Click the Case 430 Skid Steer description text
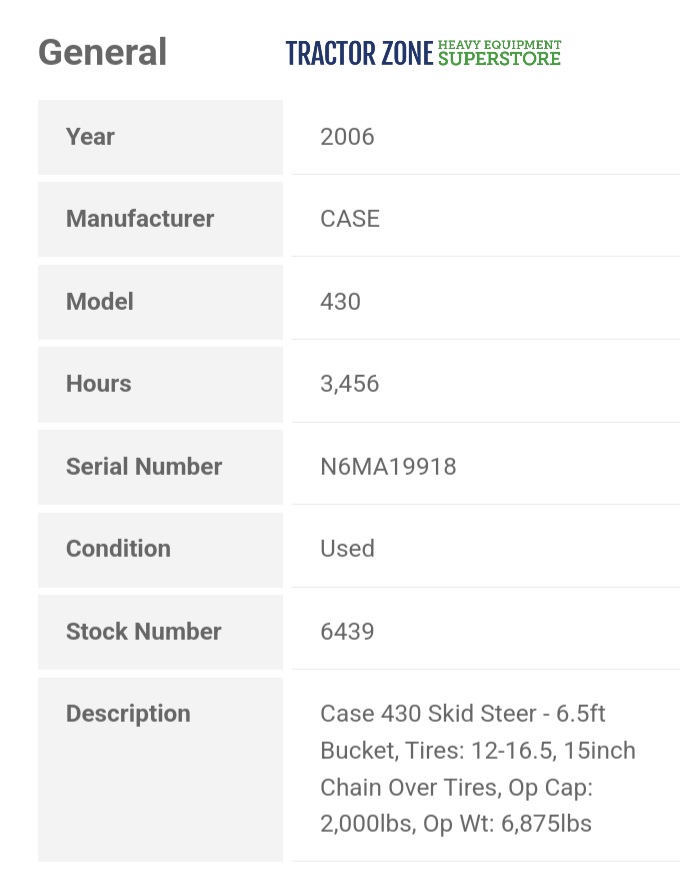 pyautogui.click(x=462, y=714)
